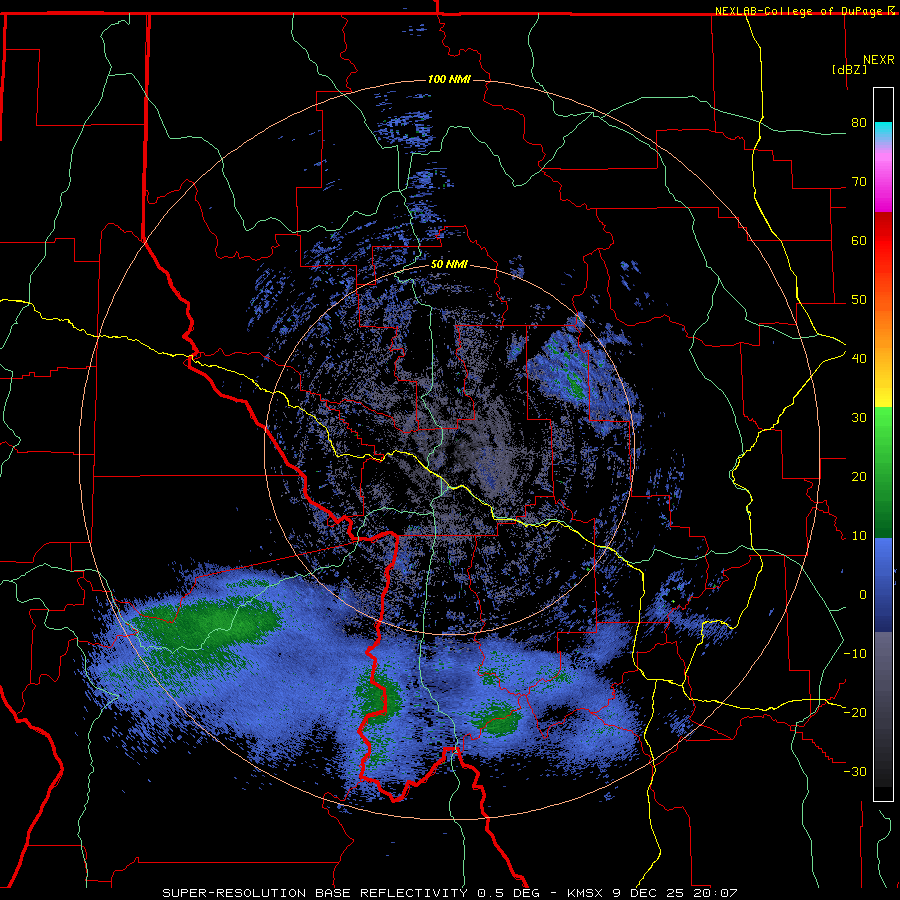
Task: Click the 50 NMI range ring label
Action: [449, 265]
